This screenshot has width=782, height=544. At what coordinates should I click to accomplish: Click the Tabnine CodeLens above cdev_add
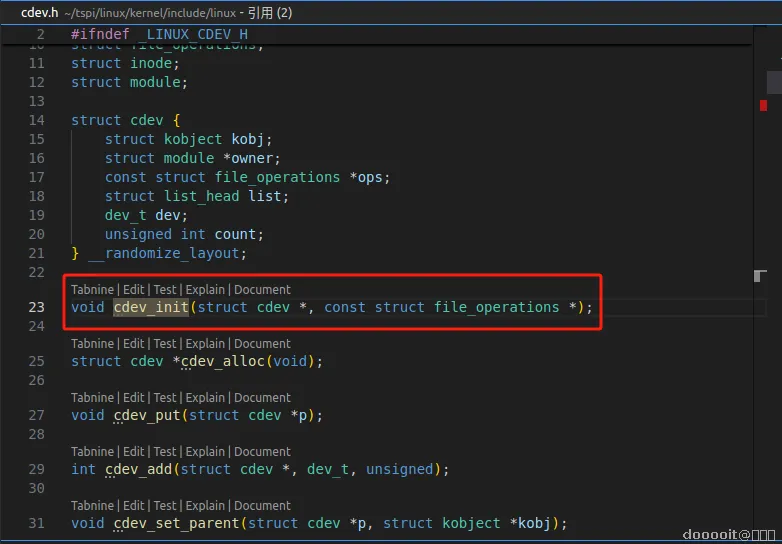point(92,451)
